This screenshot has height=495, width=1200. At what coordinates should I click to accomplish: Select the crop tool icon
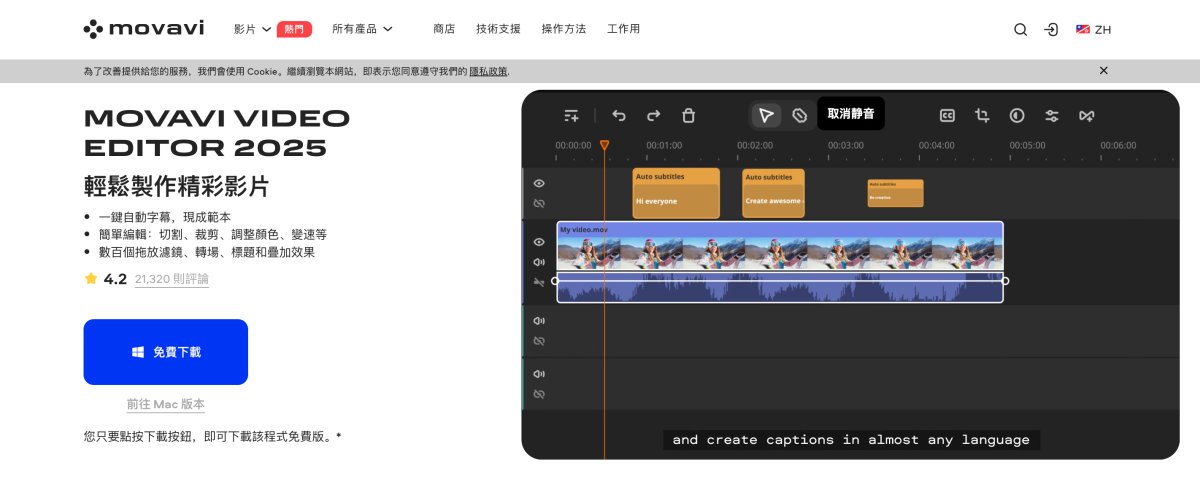pos(982,116)
